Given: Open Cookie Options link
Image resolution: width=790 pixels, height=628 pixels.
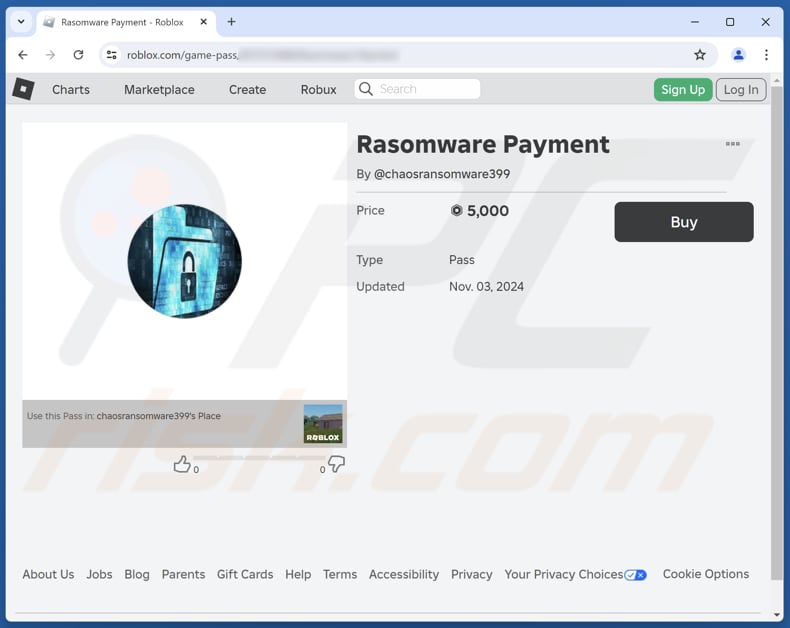Looking at the screenshot, I should 706,574.
